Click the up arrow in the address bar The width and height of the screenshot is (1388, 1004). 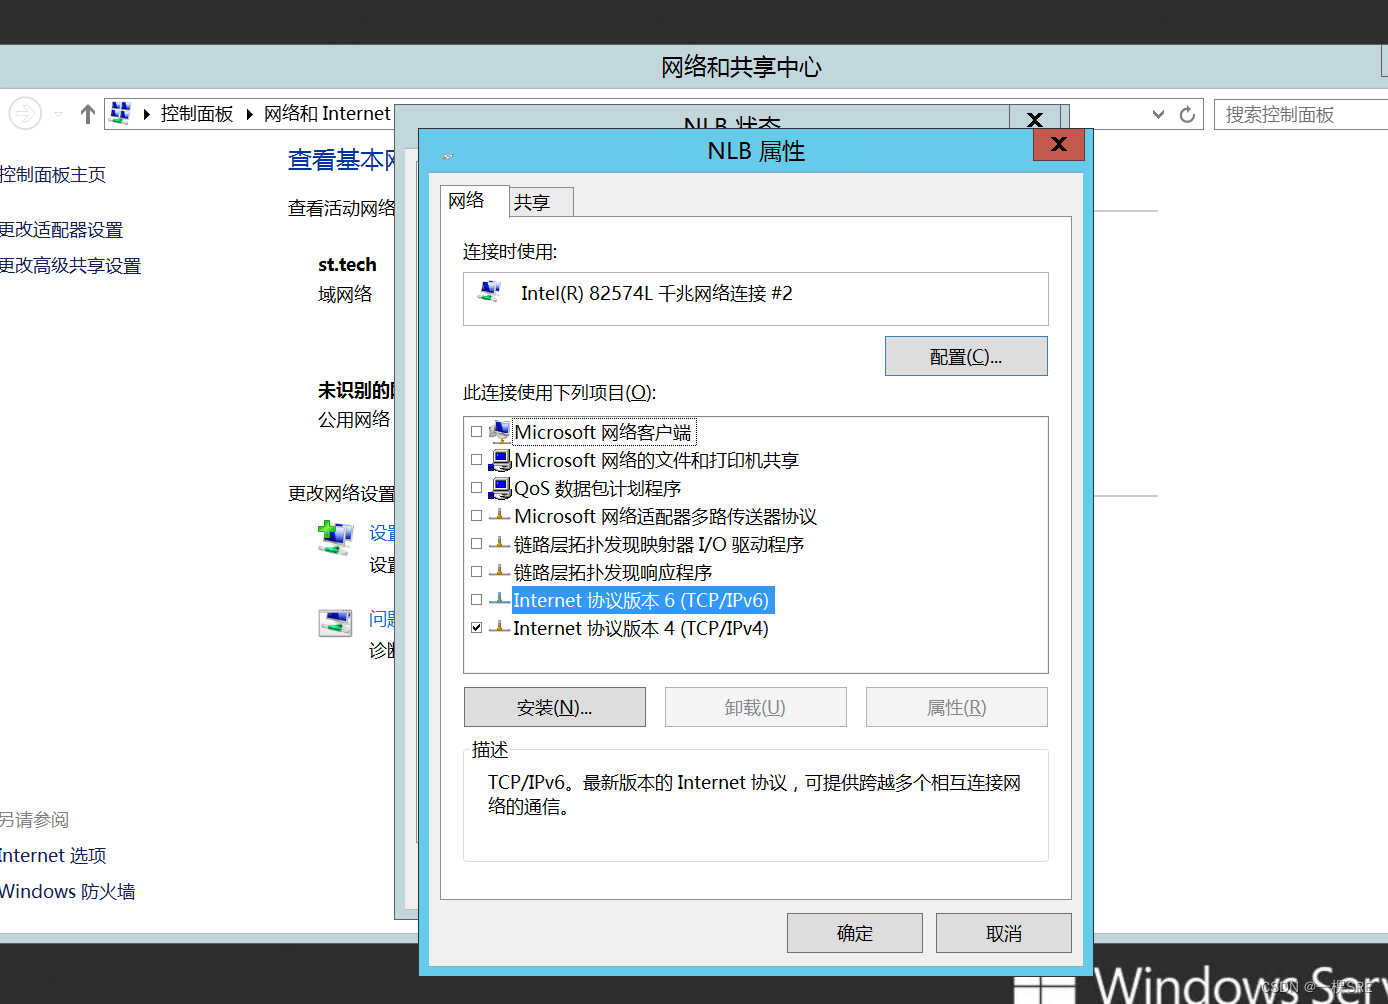pyautogui.click(x=87, y=113)
